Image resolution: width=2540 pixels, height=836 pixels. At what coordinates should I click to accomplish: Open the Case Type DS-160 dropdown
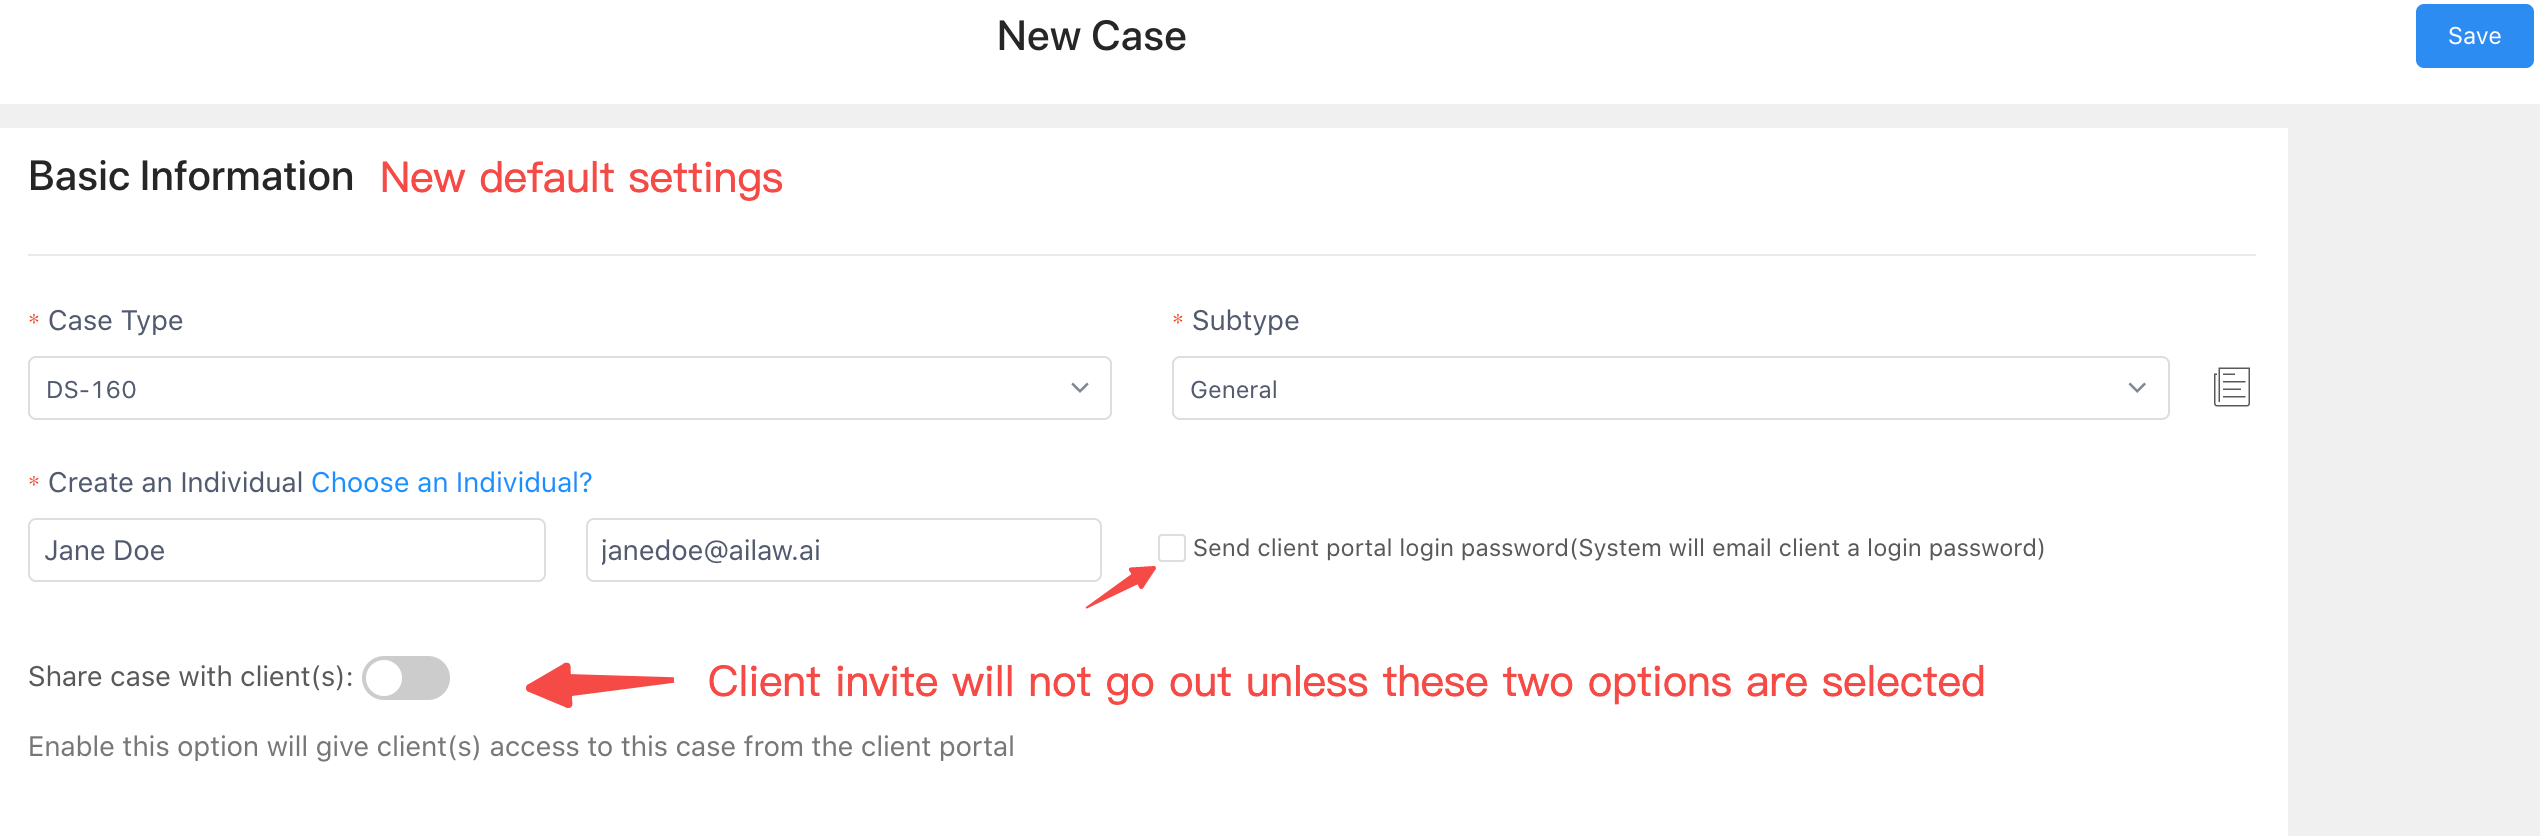(570, 388)
